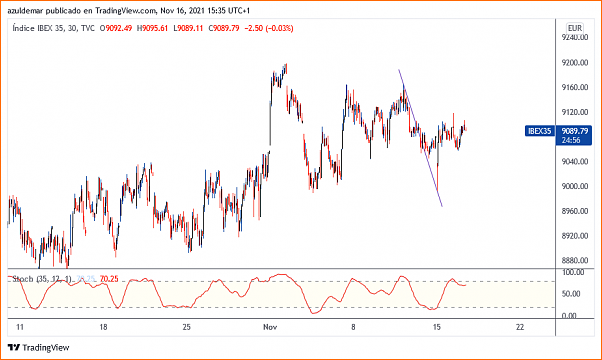Click the 9000.00 price axis label
The image size is (602, 360).
575,186
